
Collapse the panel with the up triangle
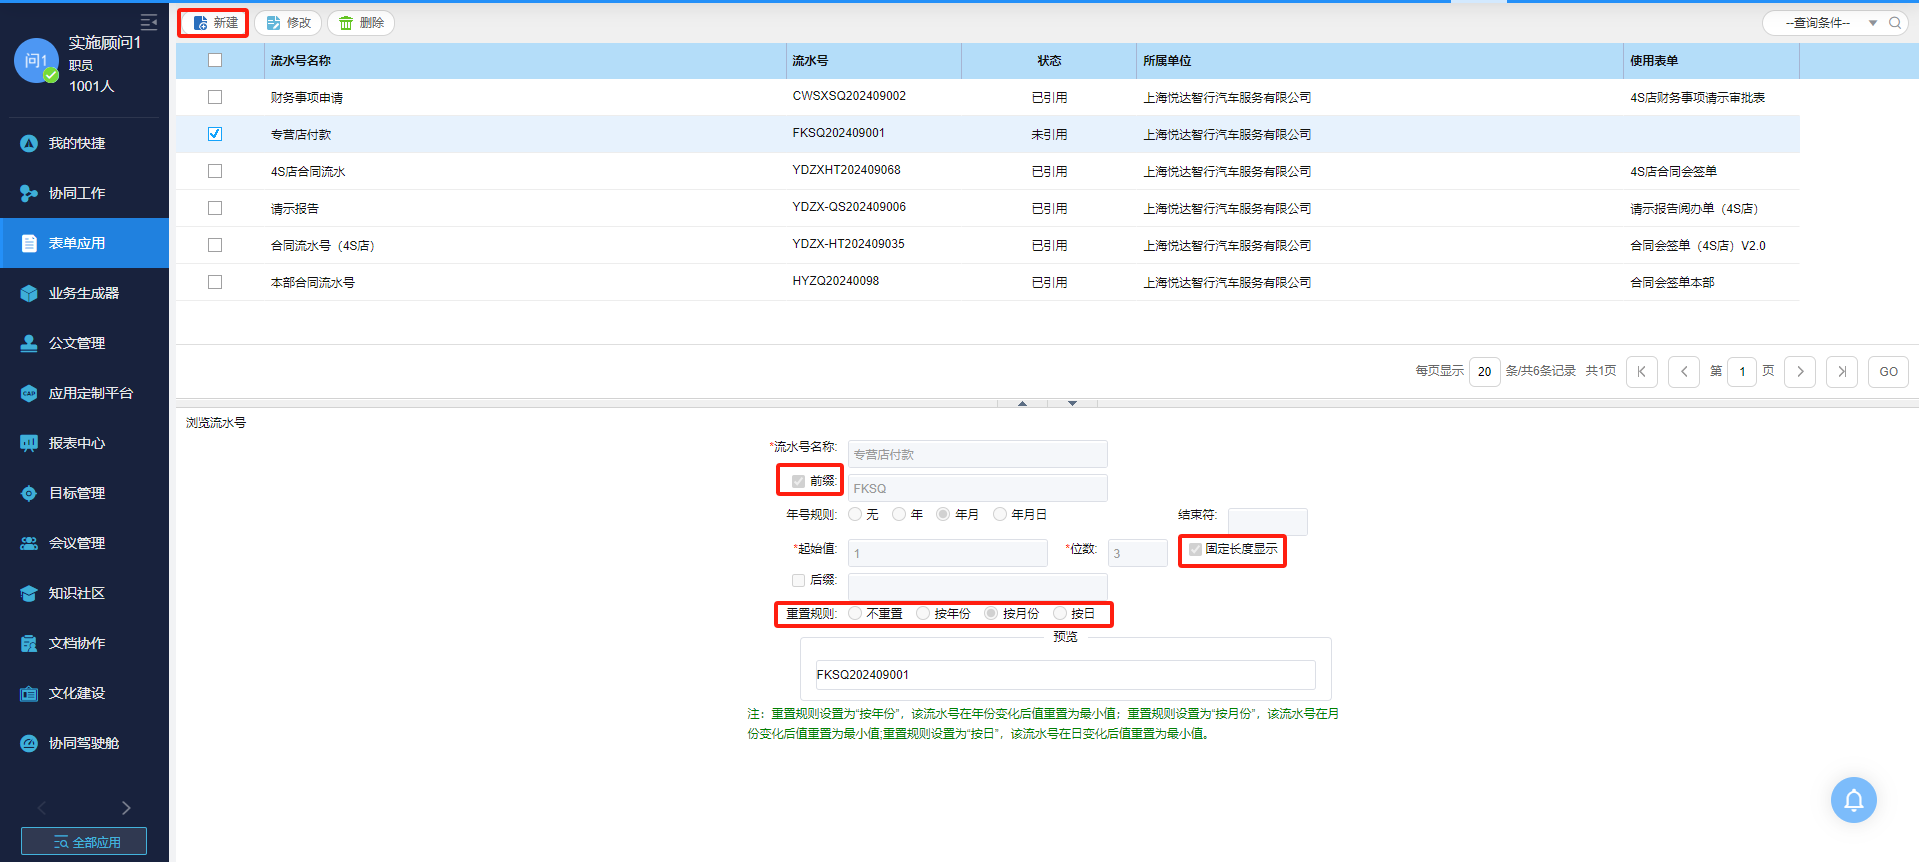[1022, 403]
